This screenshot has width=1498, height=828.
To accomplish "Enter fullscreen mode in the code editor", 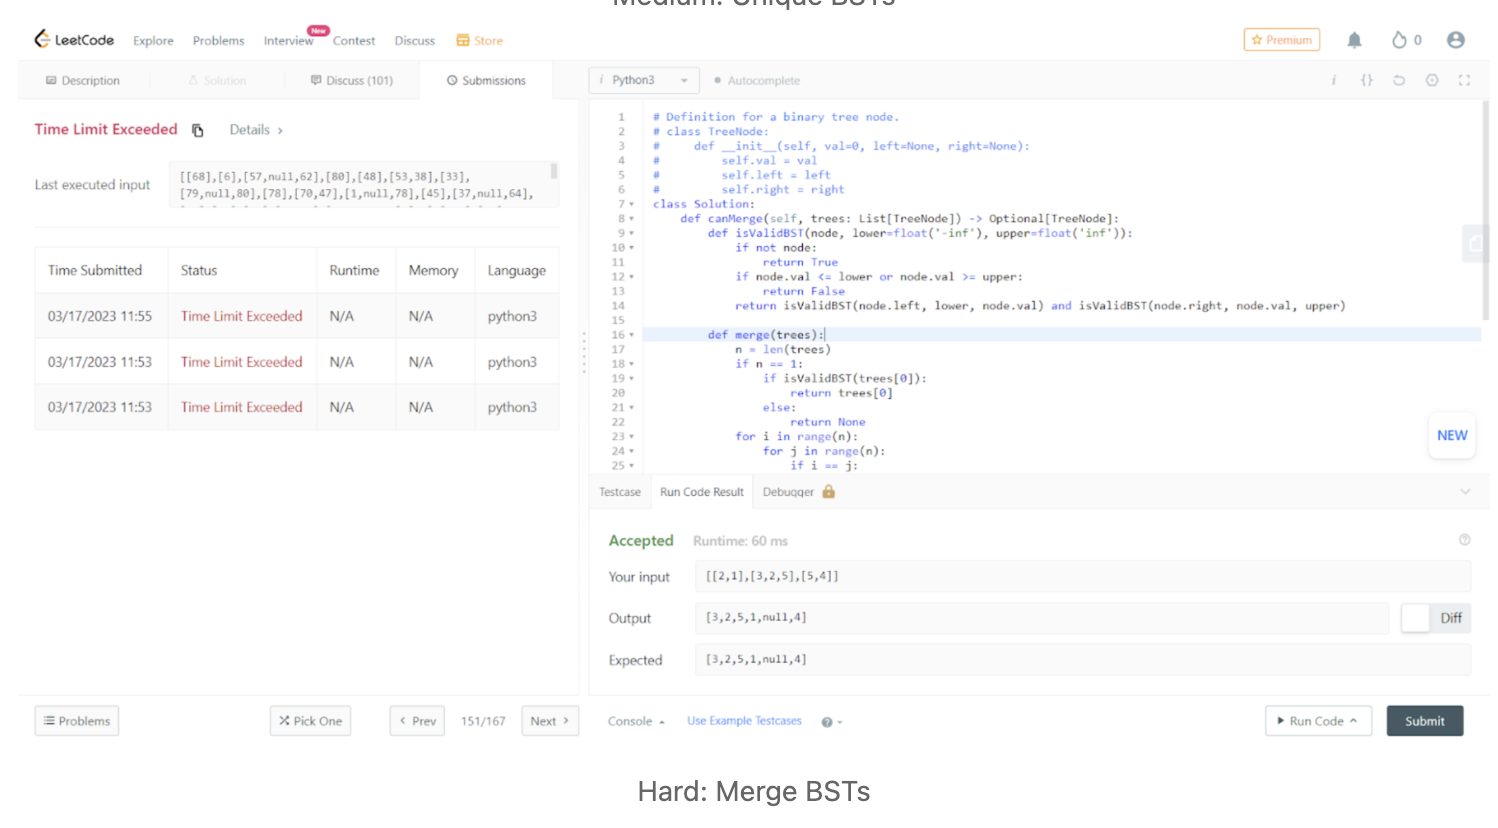I will pos(1464,80).
